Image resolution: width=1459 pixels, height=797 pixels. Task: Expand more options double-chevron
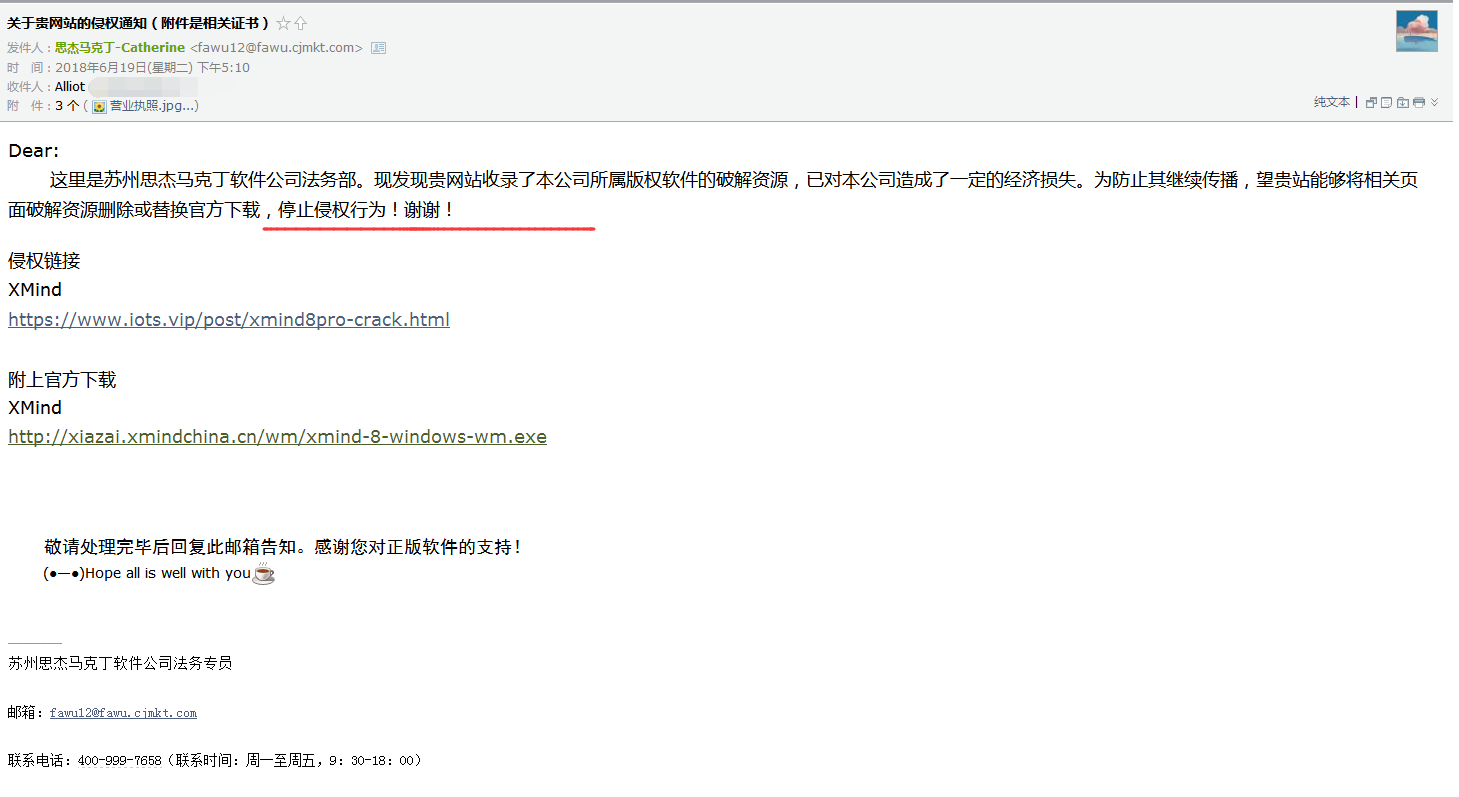click(1434, 103)
